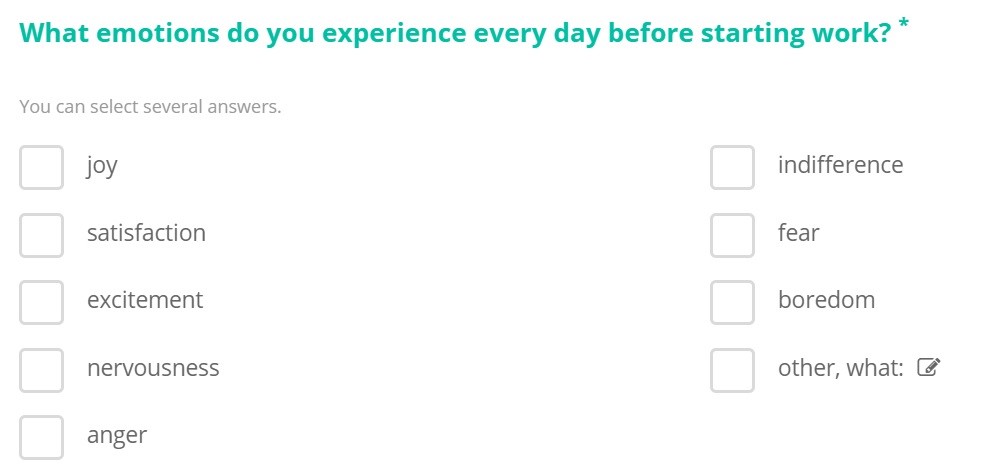Viewport: 989px width, 471px height.
Task: Click the 'indifference' answer label
Action: coord(840,165)
